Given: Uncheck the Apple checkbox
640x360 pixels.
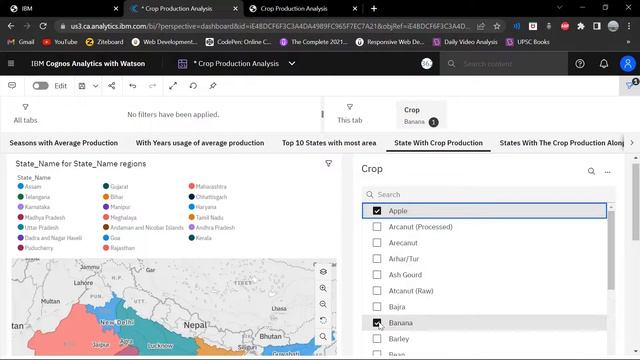Looking at the screenshot, I should [377, 211].
